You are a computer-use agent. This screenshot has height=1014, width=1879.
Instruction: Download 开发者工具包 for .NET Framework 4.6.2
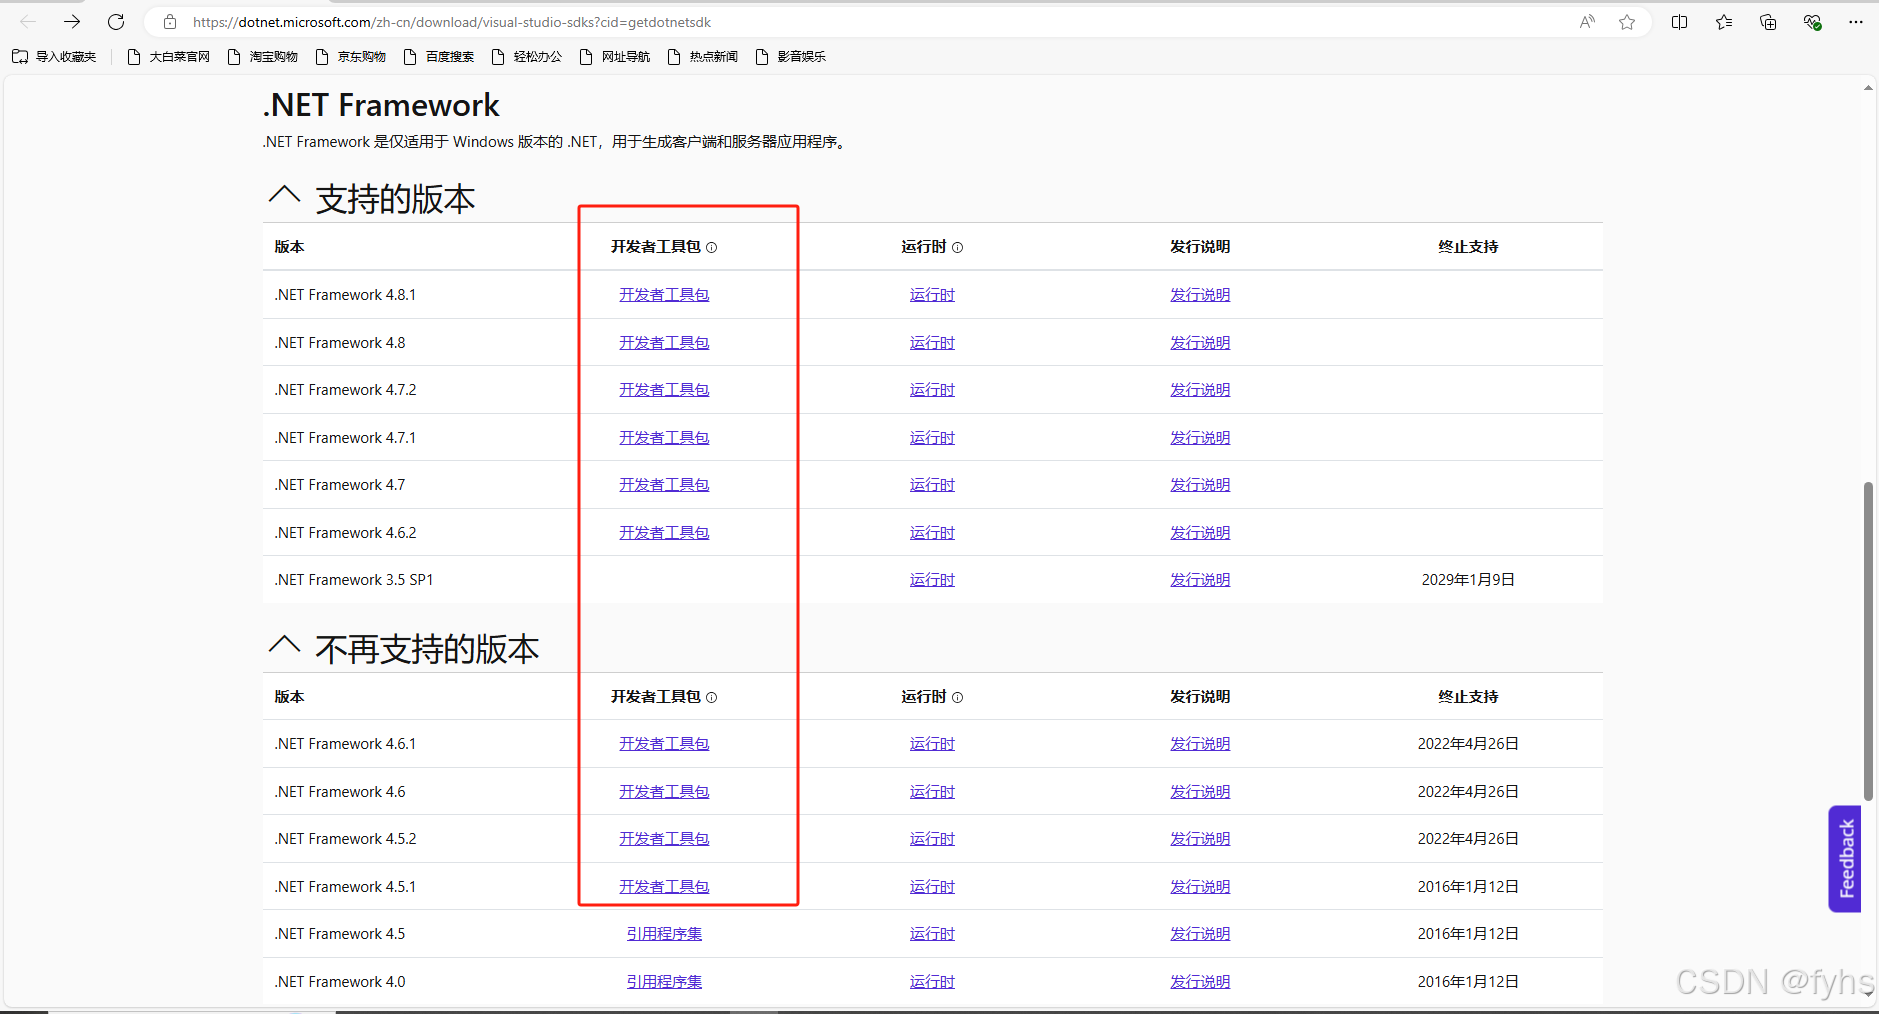point(664,533)
